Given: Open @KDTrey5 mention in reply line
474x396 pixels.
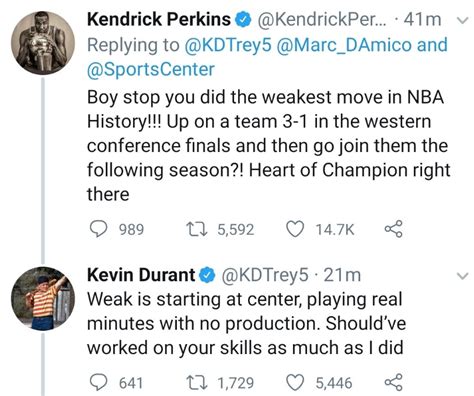Looking at the screenshot, I should point(228,45).
